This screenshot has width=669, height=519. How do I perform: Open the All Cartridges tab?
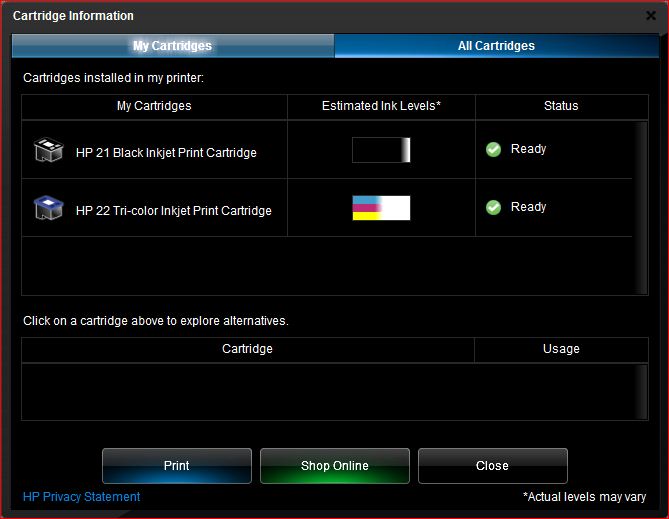(x=496, y=46)
